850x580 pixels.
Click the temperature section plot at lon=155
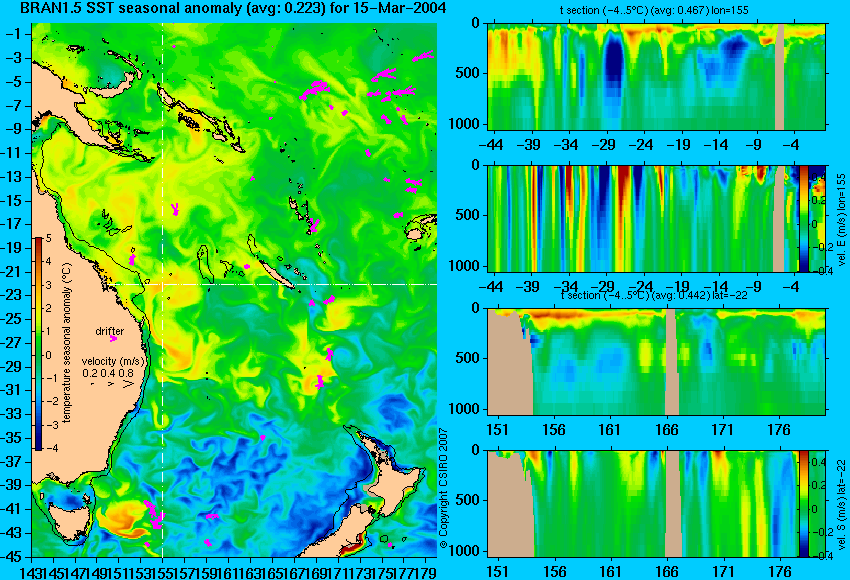click(x=656, y=76)
